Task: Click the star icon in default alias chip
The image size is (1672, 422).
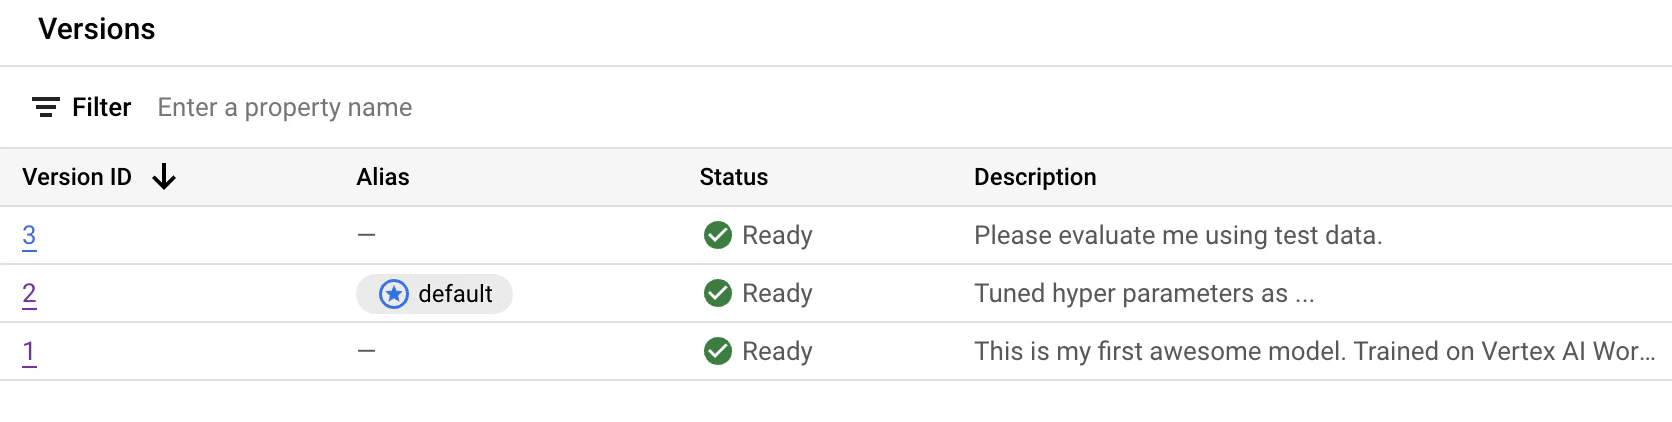Action: pos(394,294)
